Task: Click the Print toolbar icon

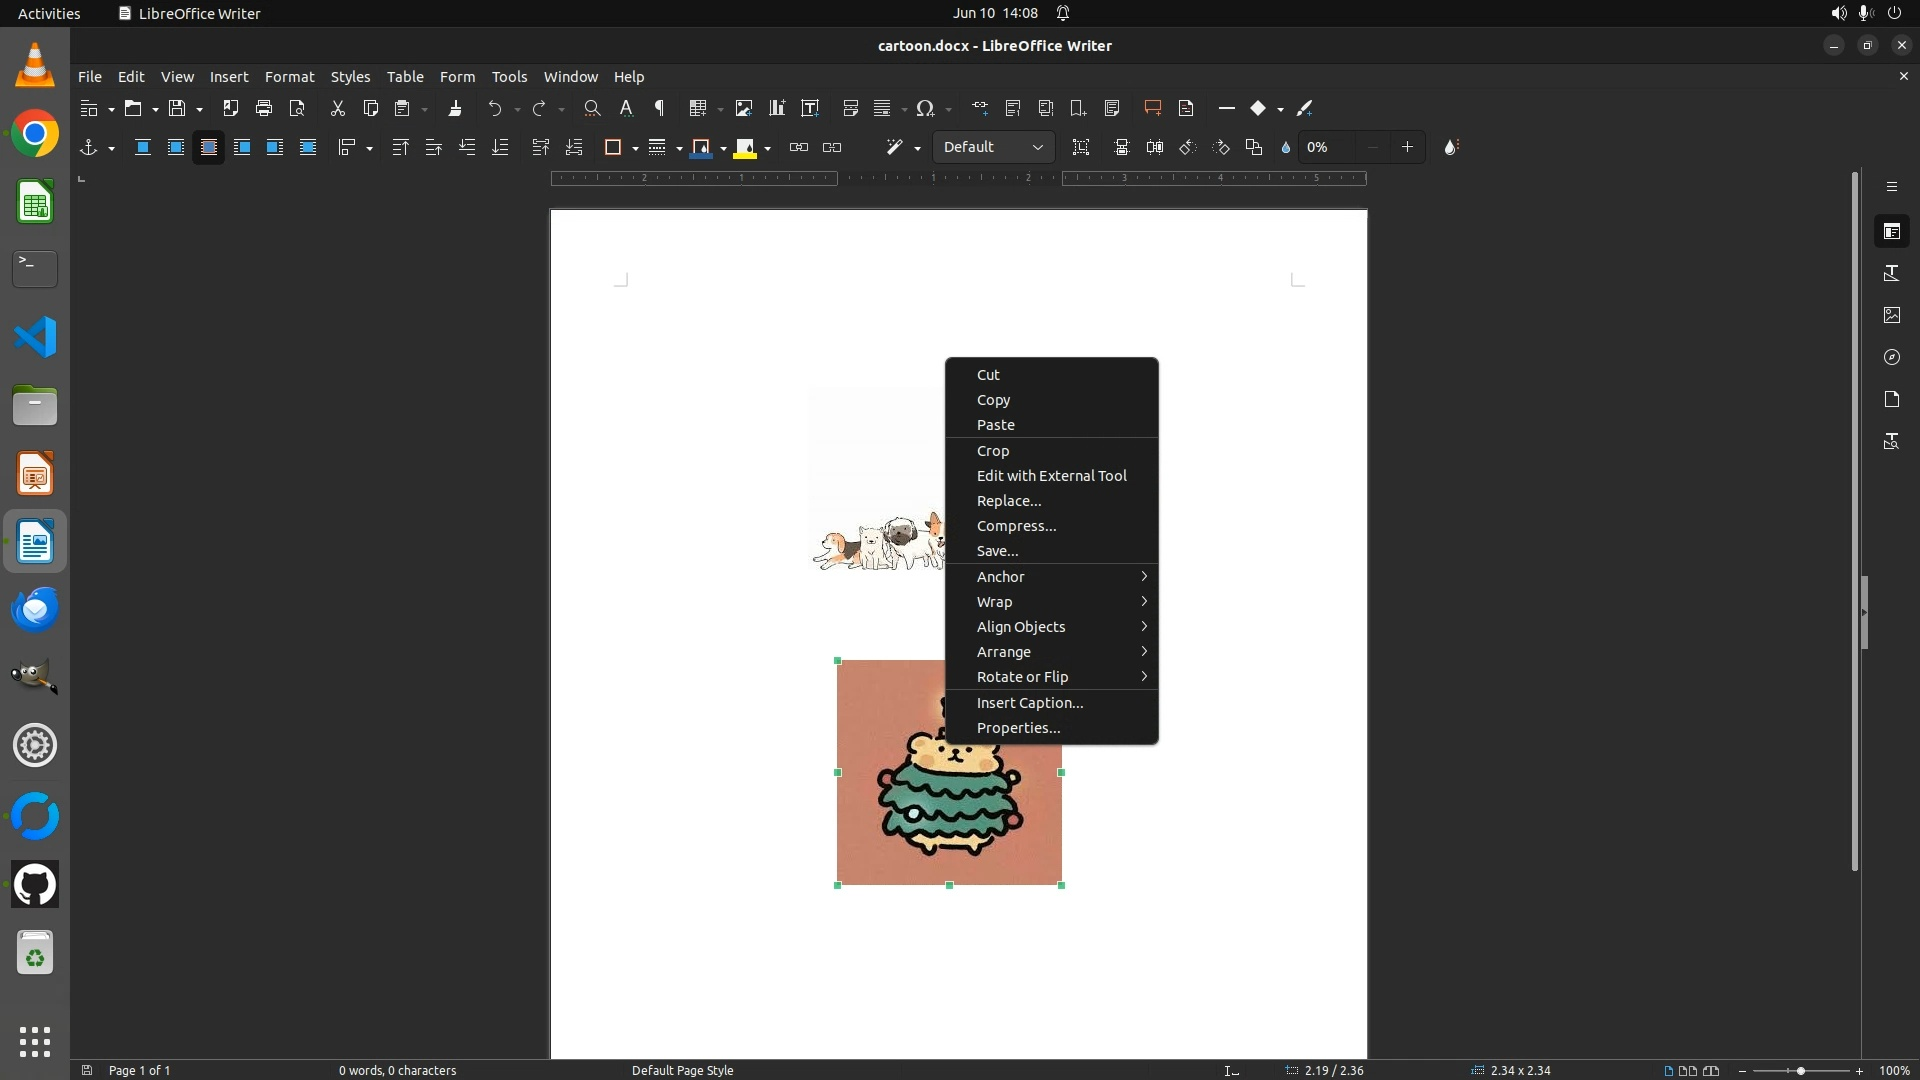Action: pyautogui.click(x=264, y=108)
